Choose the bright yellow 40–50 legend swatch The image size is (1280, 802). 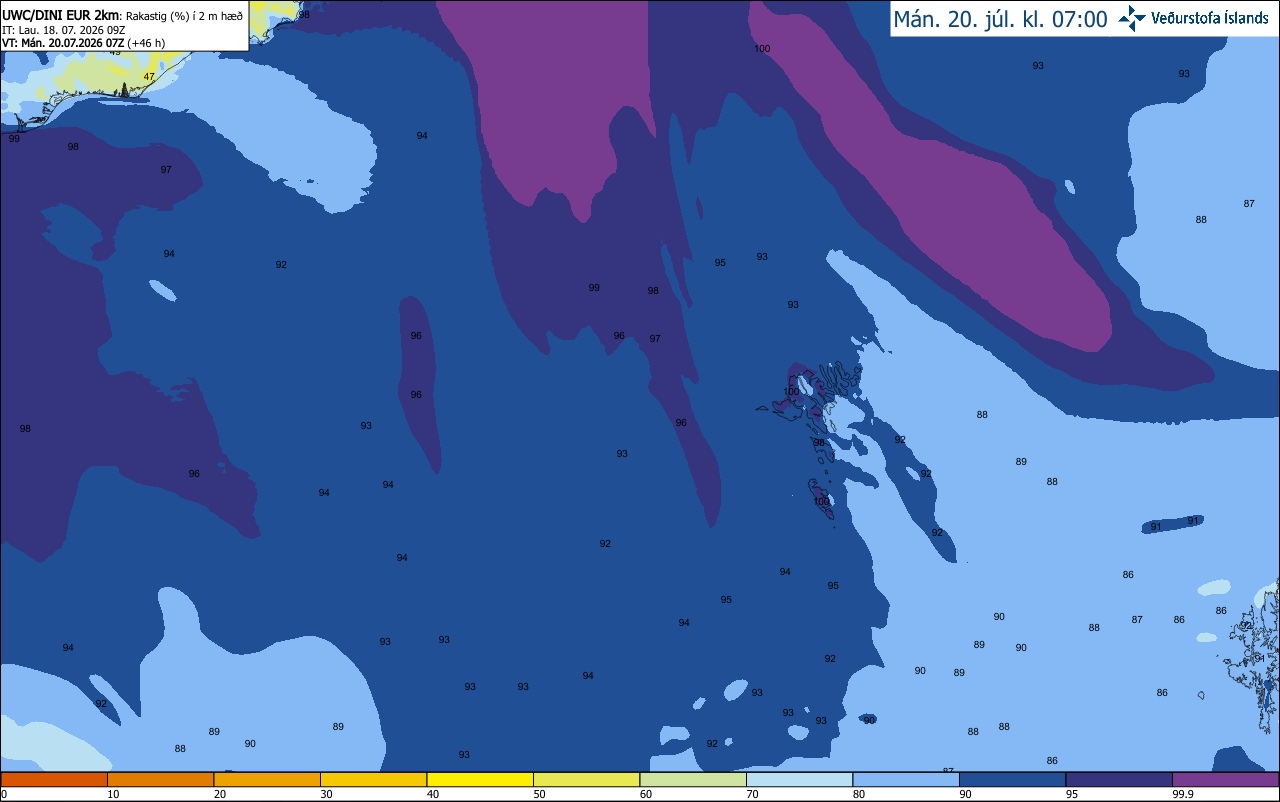[480, 779]
